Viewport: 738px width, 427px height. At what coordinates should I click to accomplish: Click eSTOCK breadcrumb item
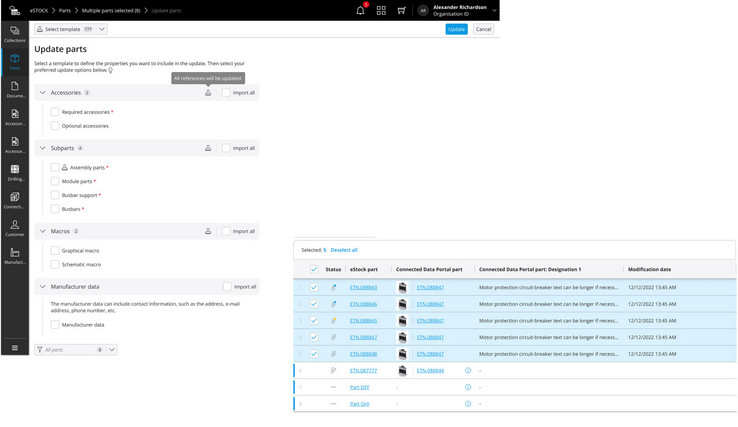pyautogui.click(x=39, y=11)
